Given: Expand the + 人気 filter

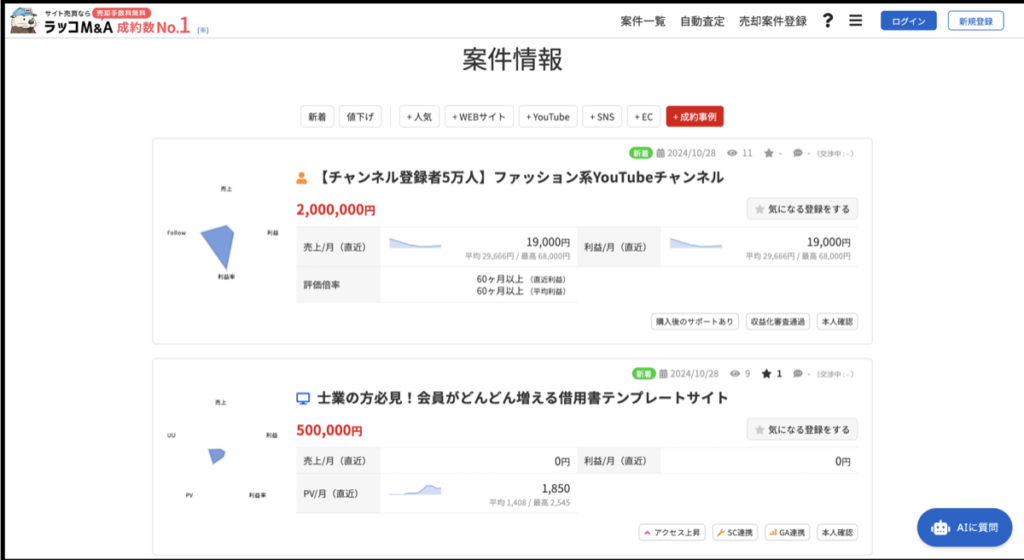Looking at the screenshot, I should tap(419, 117).
